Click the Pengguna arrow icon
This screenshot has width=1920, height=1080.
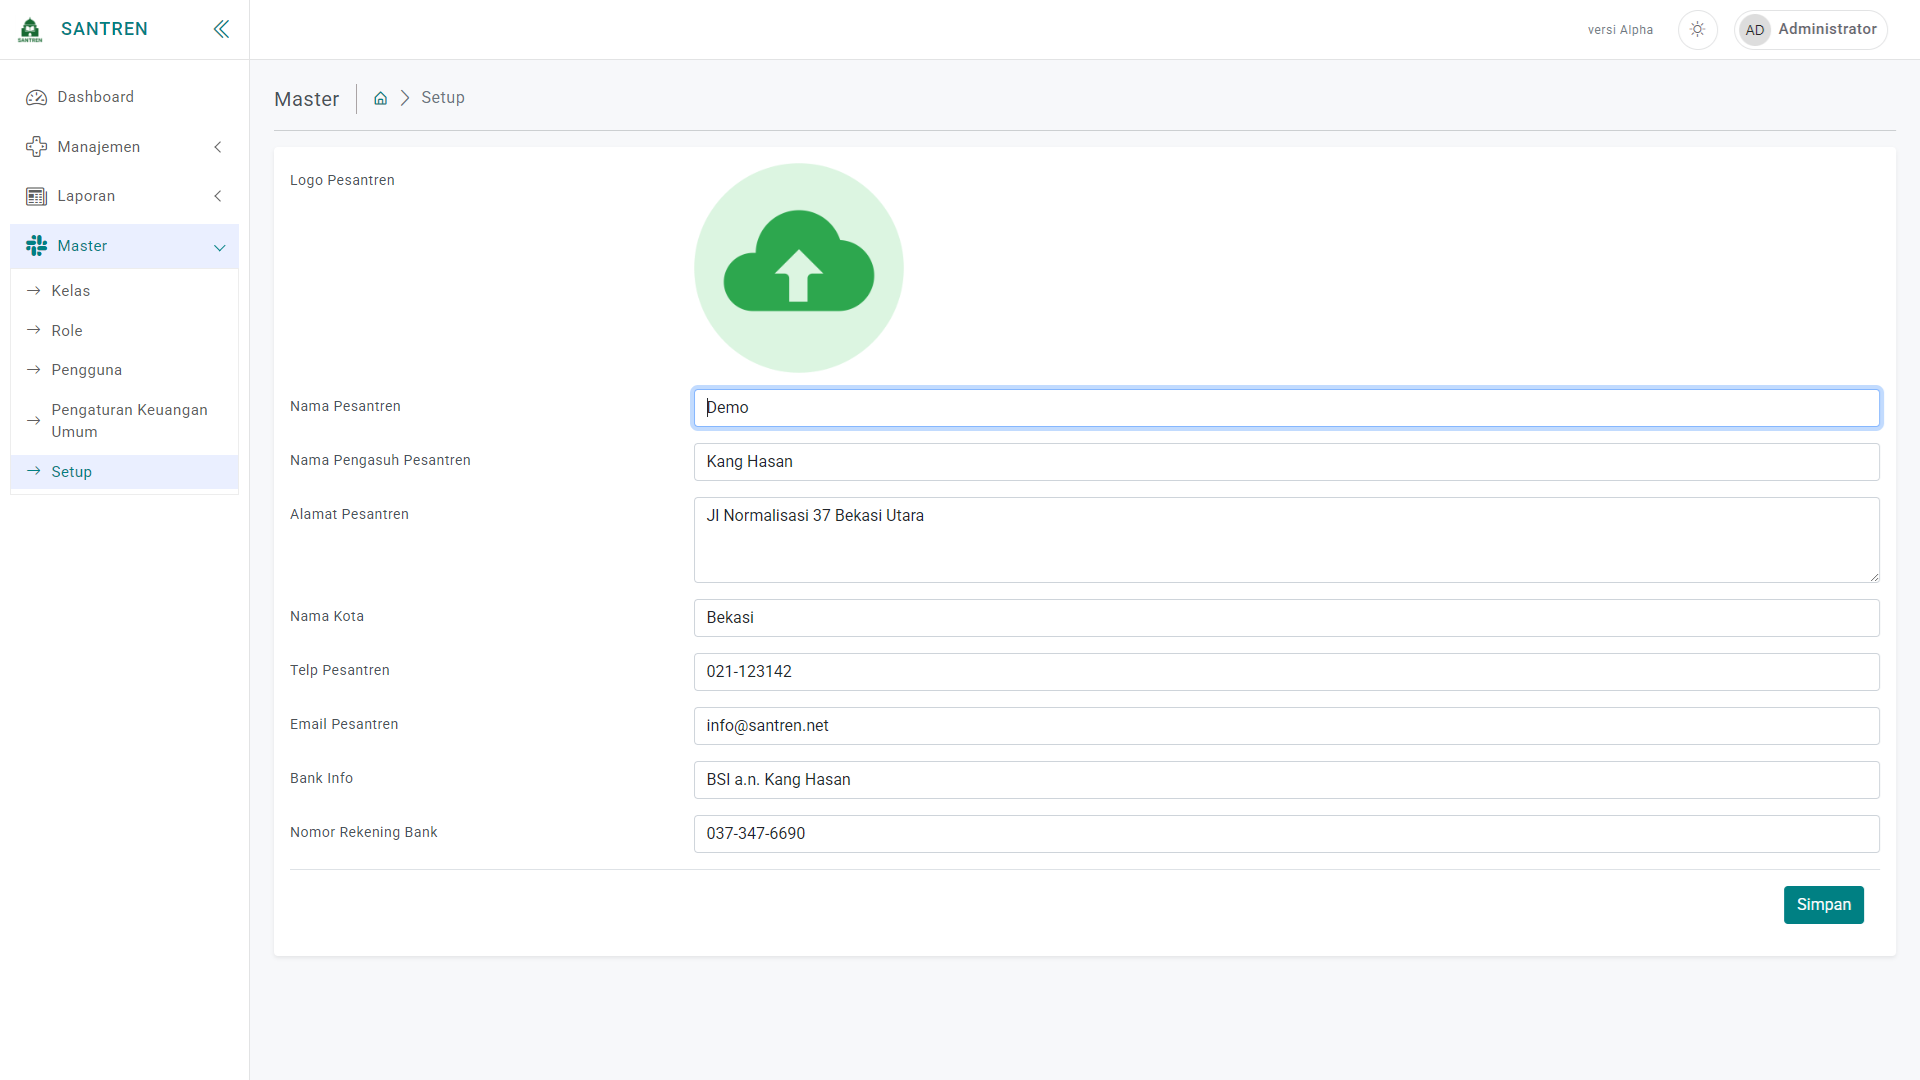(x=33, y=370)
